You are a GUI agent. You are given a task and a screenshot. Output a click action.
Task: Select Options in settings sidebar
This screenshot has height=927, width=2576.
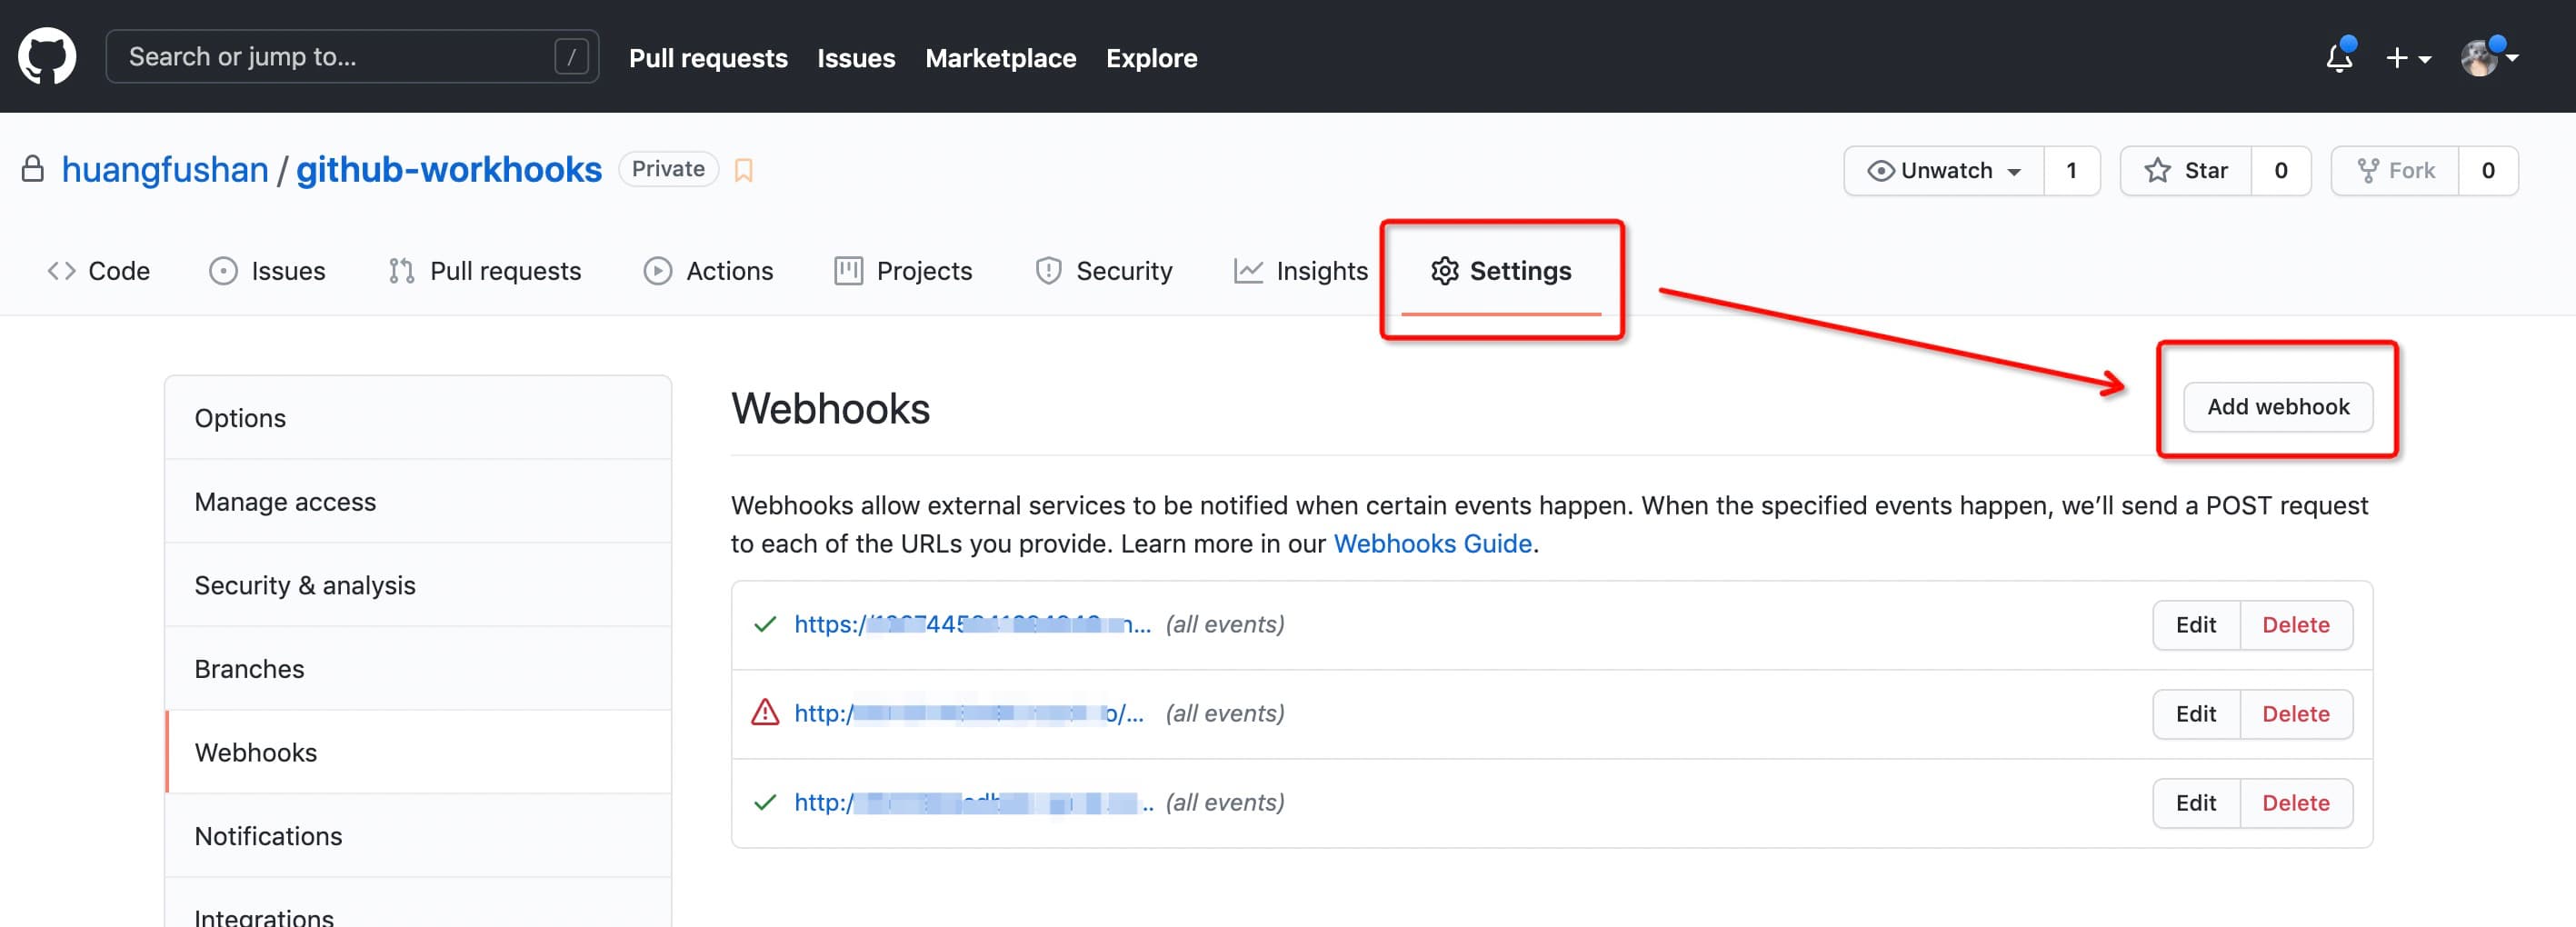(x=418, y=418)
